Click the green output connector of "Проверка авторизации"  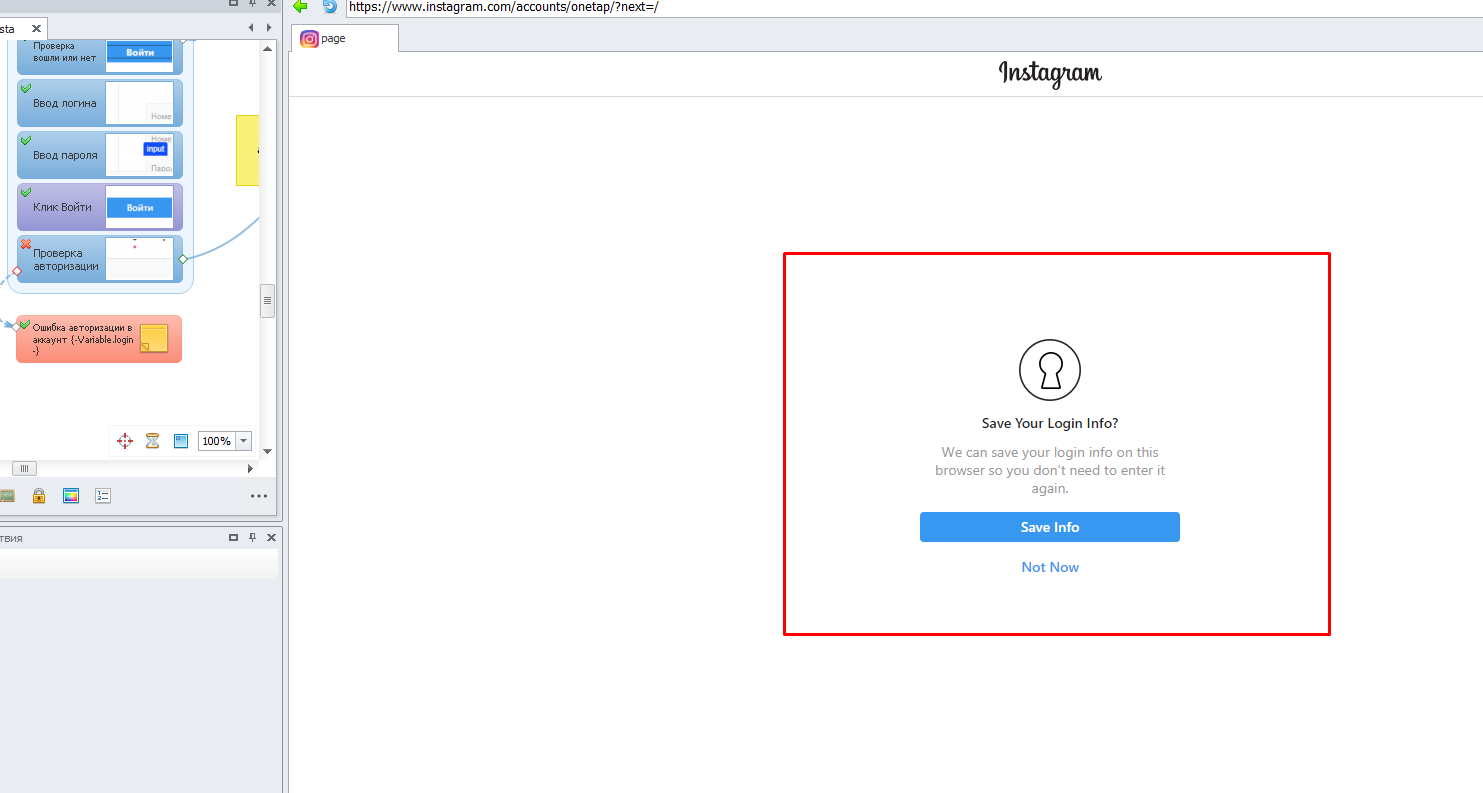(x=183, y=259)
